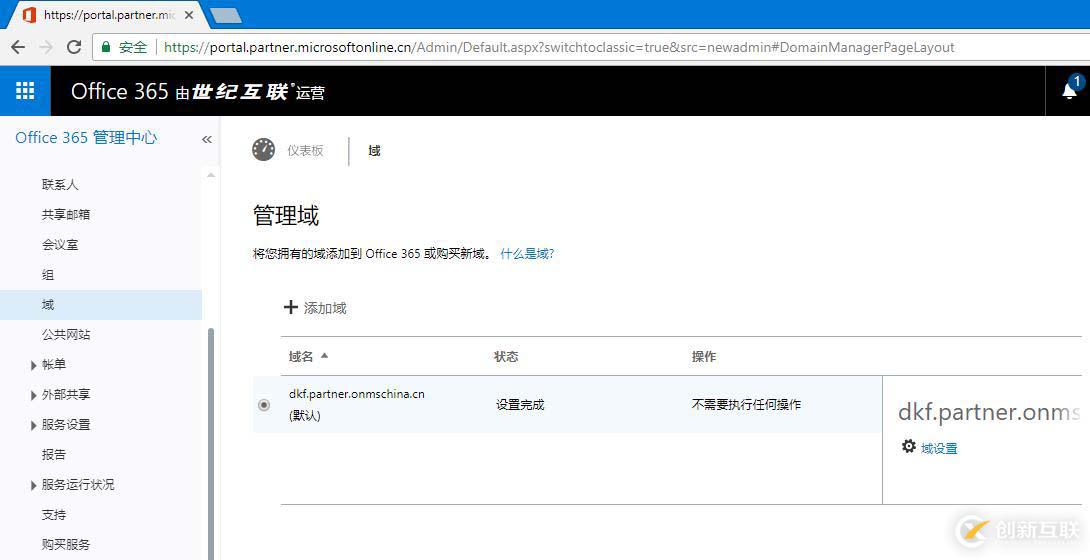The width and height of the screenshot is (1090, 560).
Task: Click the 管理域 page heading
Action: [286, 215]
